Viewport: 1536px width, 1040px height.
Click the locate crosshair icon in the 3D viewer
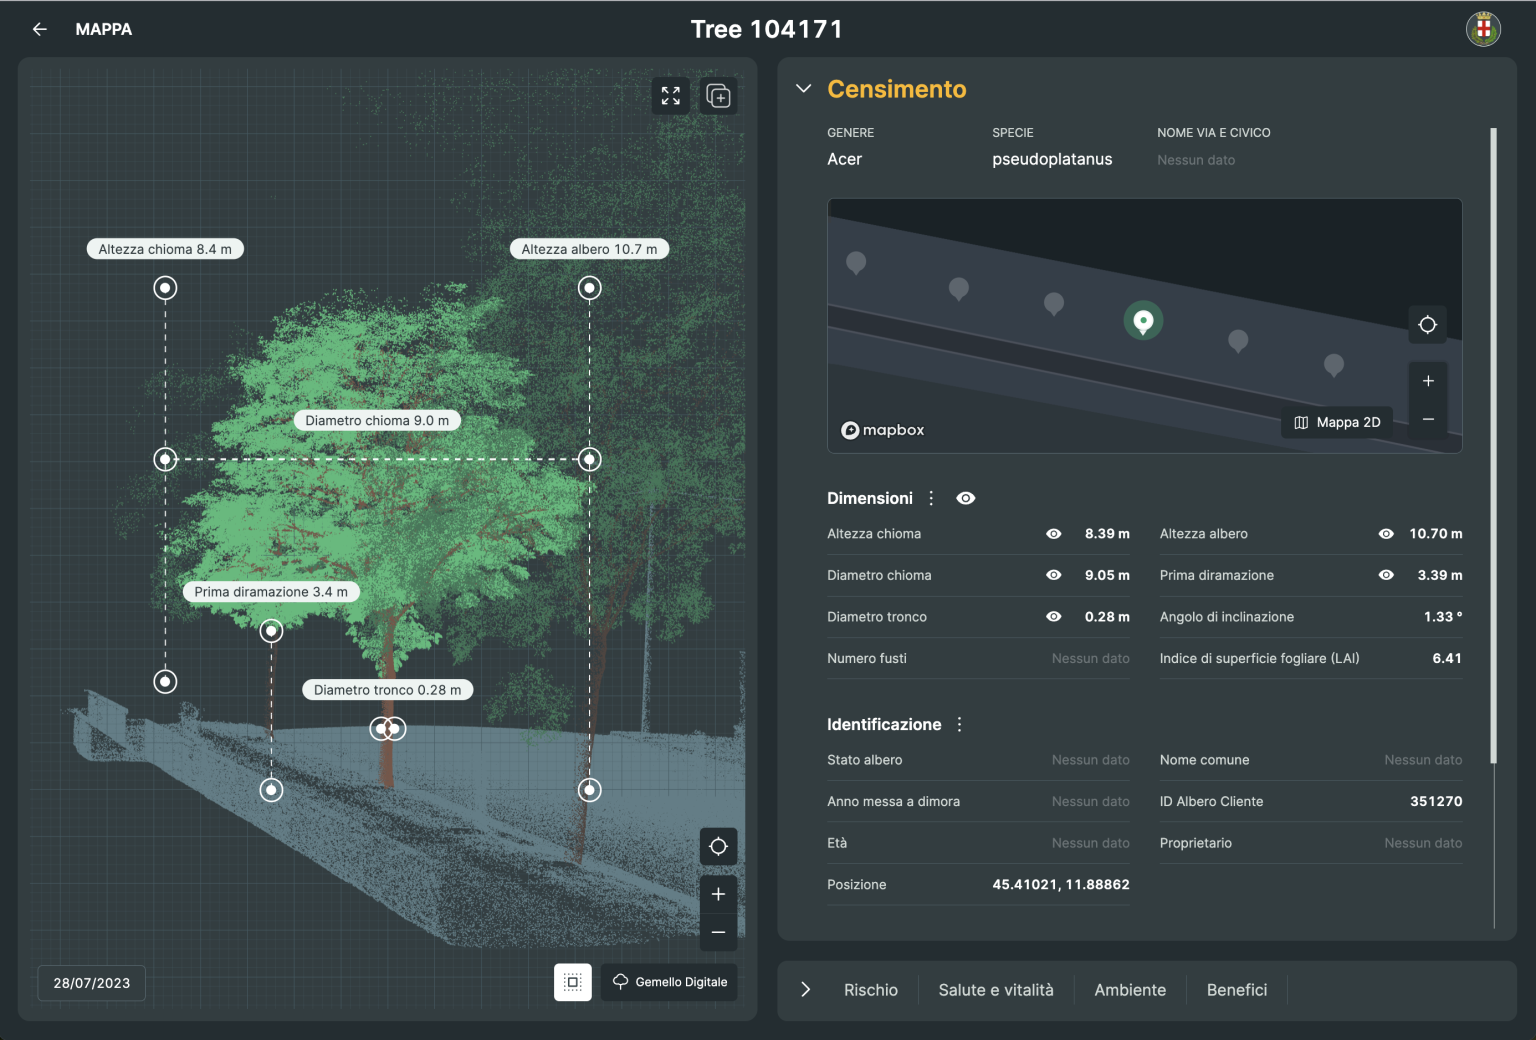pos(718,846)
